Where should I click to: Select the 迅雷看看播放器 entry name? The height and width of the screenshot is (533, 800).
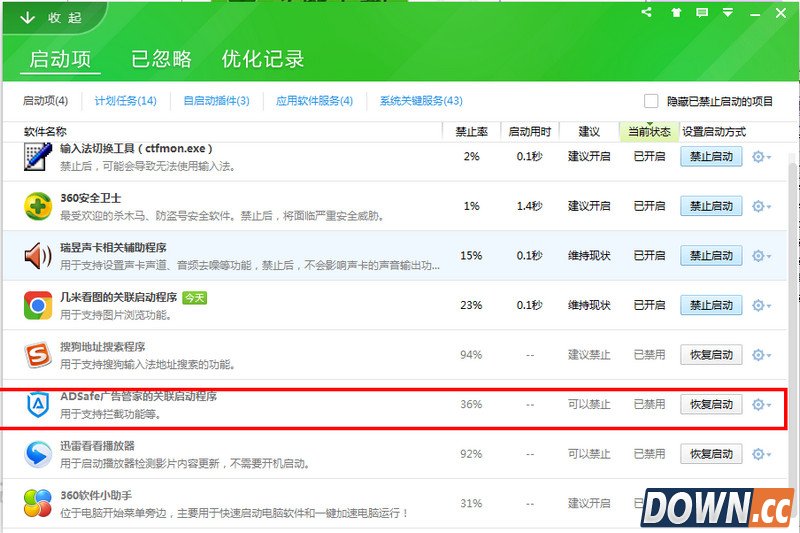pyautogui.click(x=97, y=446)
